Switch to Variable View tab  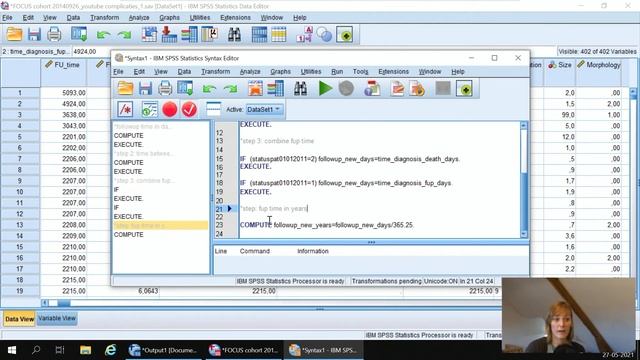click(x=57, y=318)
